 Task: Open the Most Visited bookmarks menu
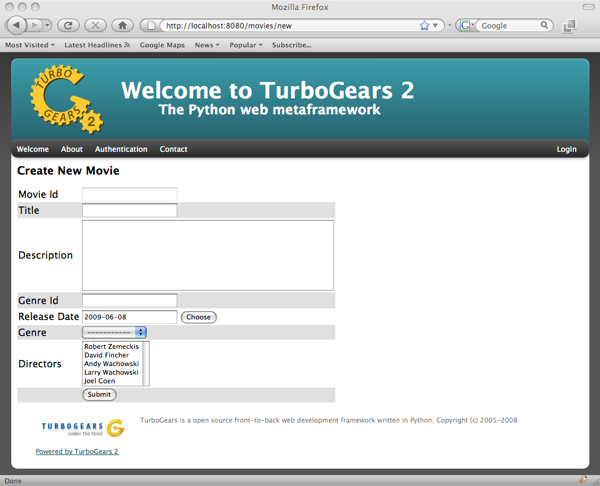pos(29,45)
